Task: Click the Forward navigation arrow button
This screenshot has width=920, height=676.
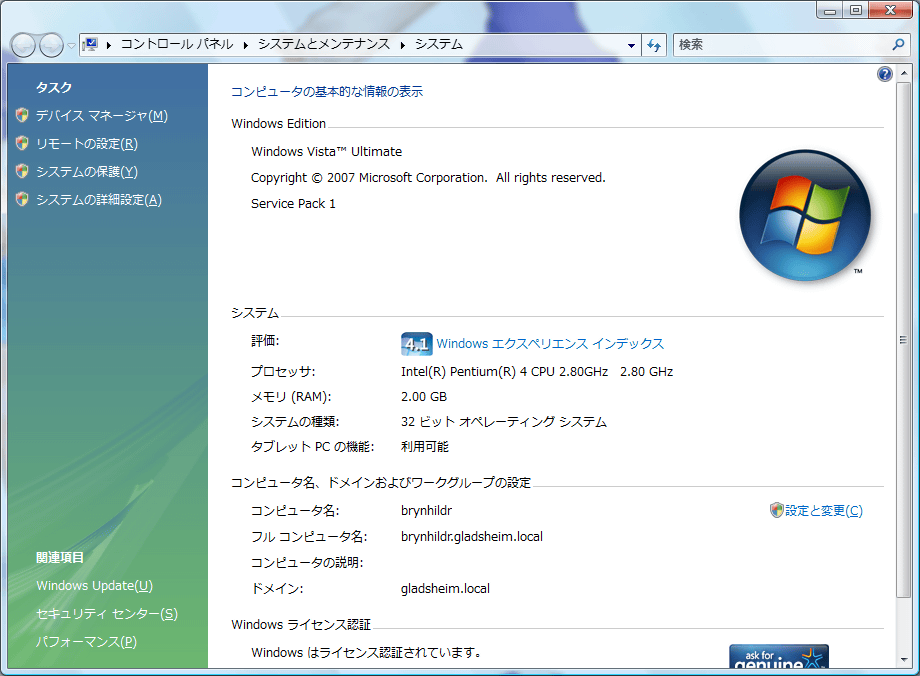Action: click(x=51, y=45)
